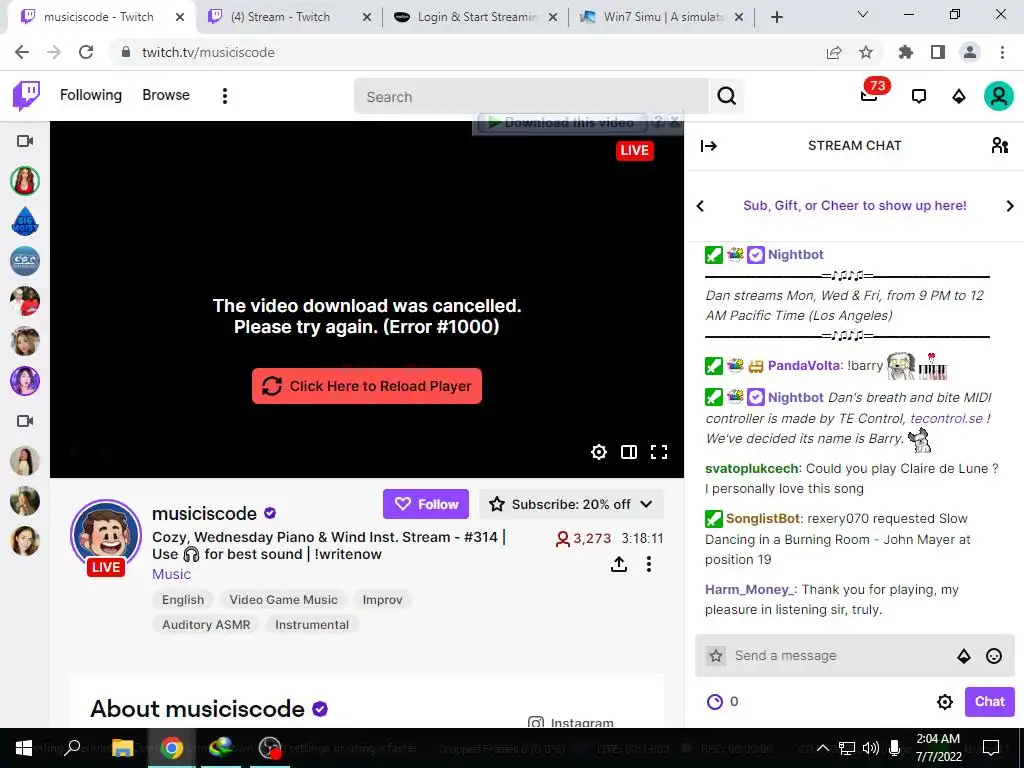This screenshot has height=768, width=1024.
Task: Open a new browser tab with plus
Action: 776,17
